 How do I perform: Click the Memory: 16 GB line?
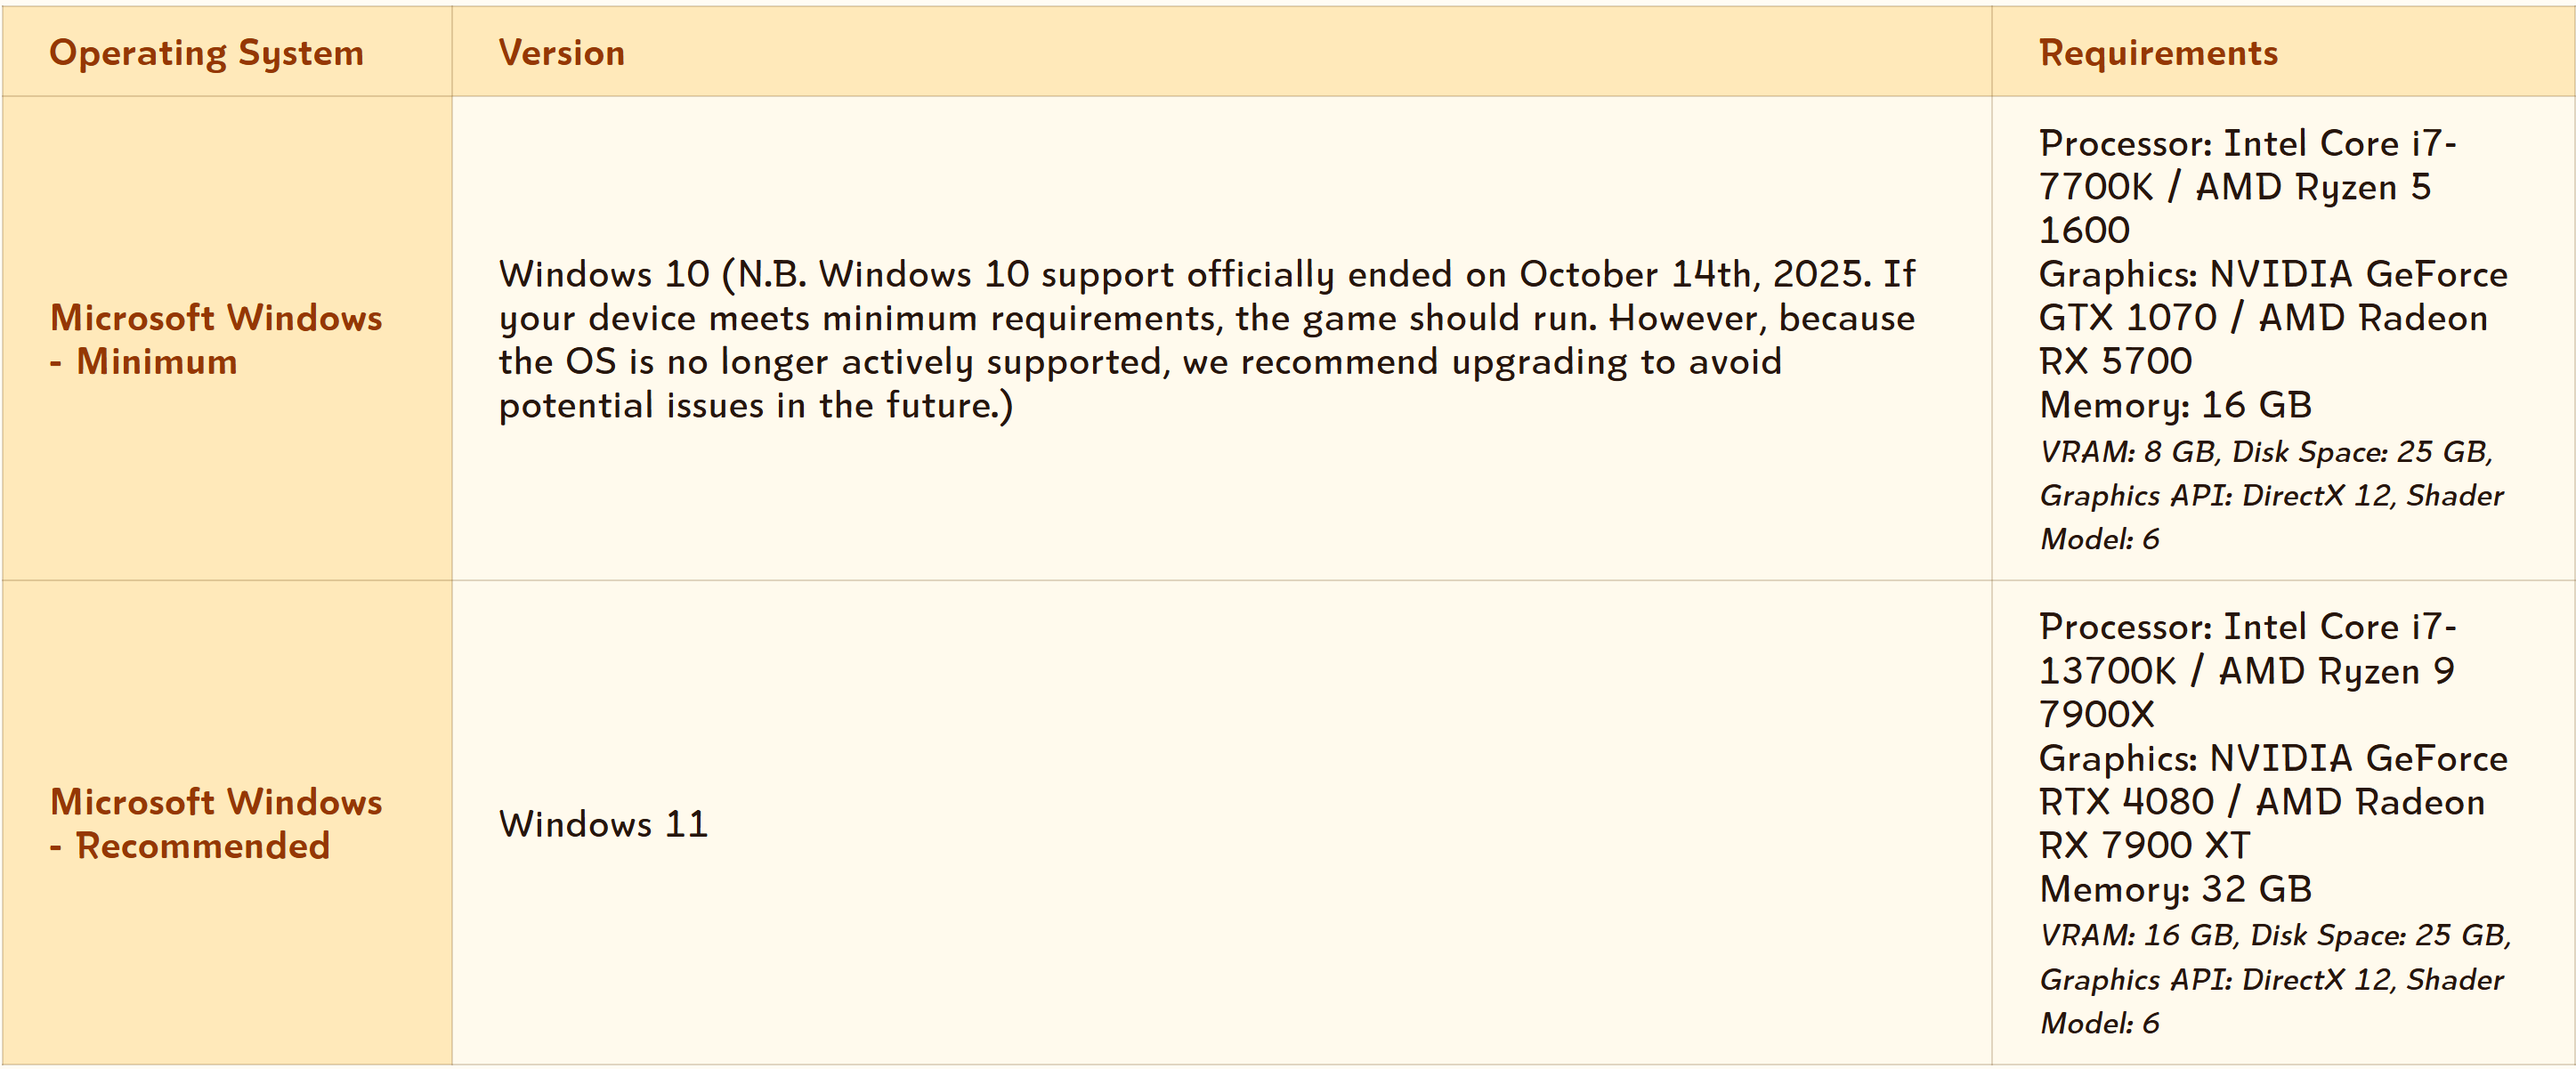click(x=2175, y=405)
